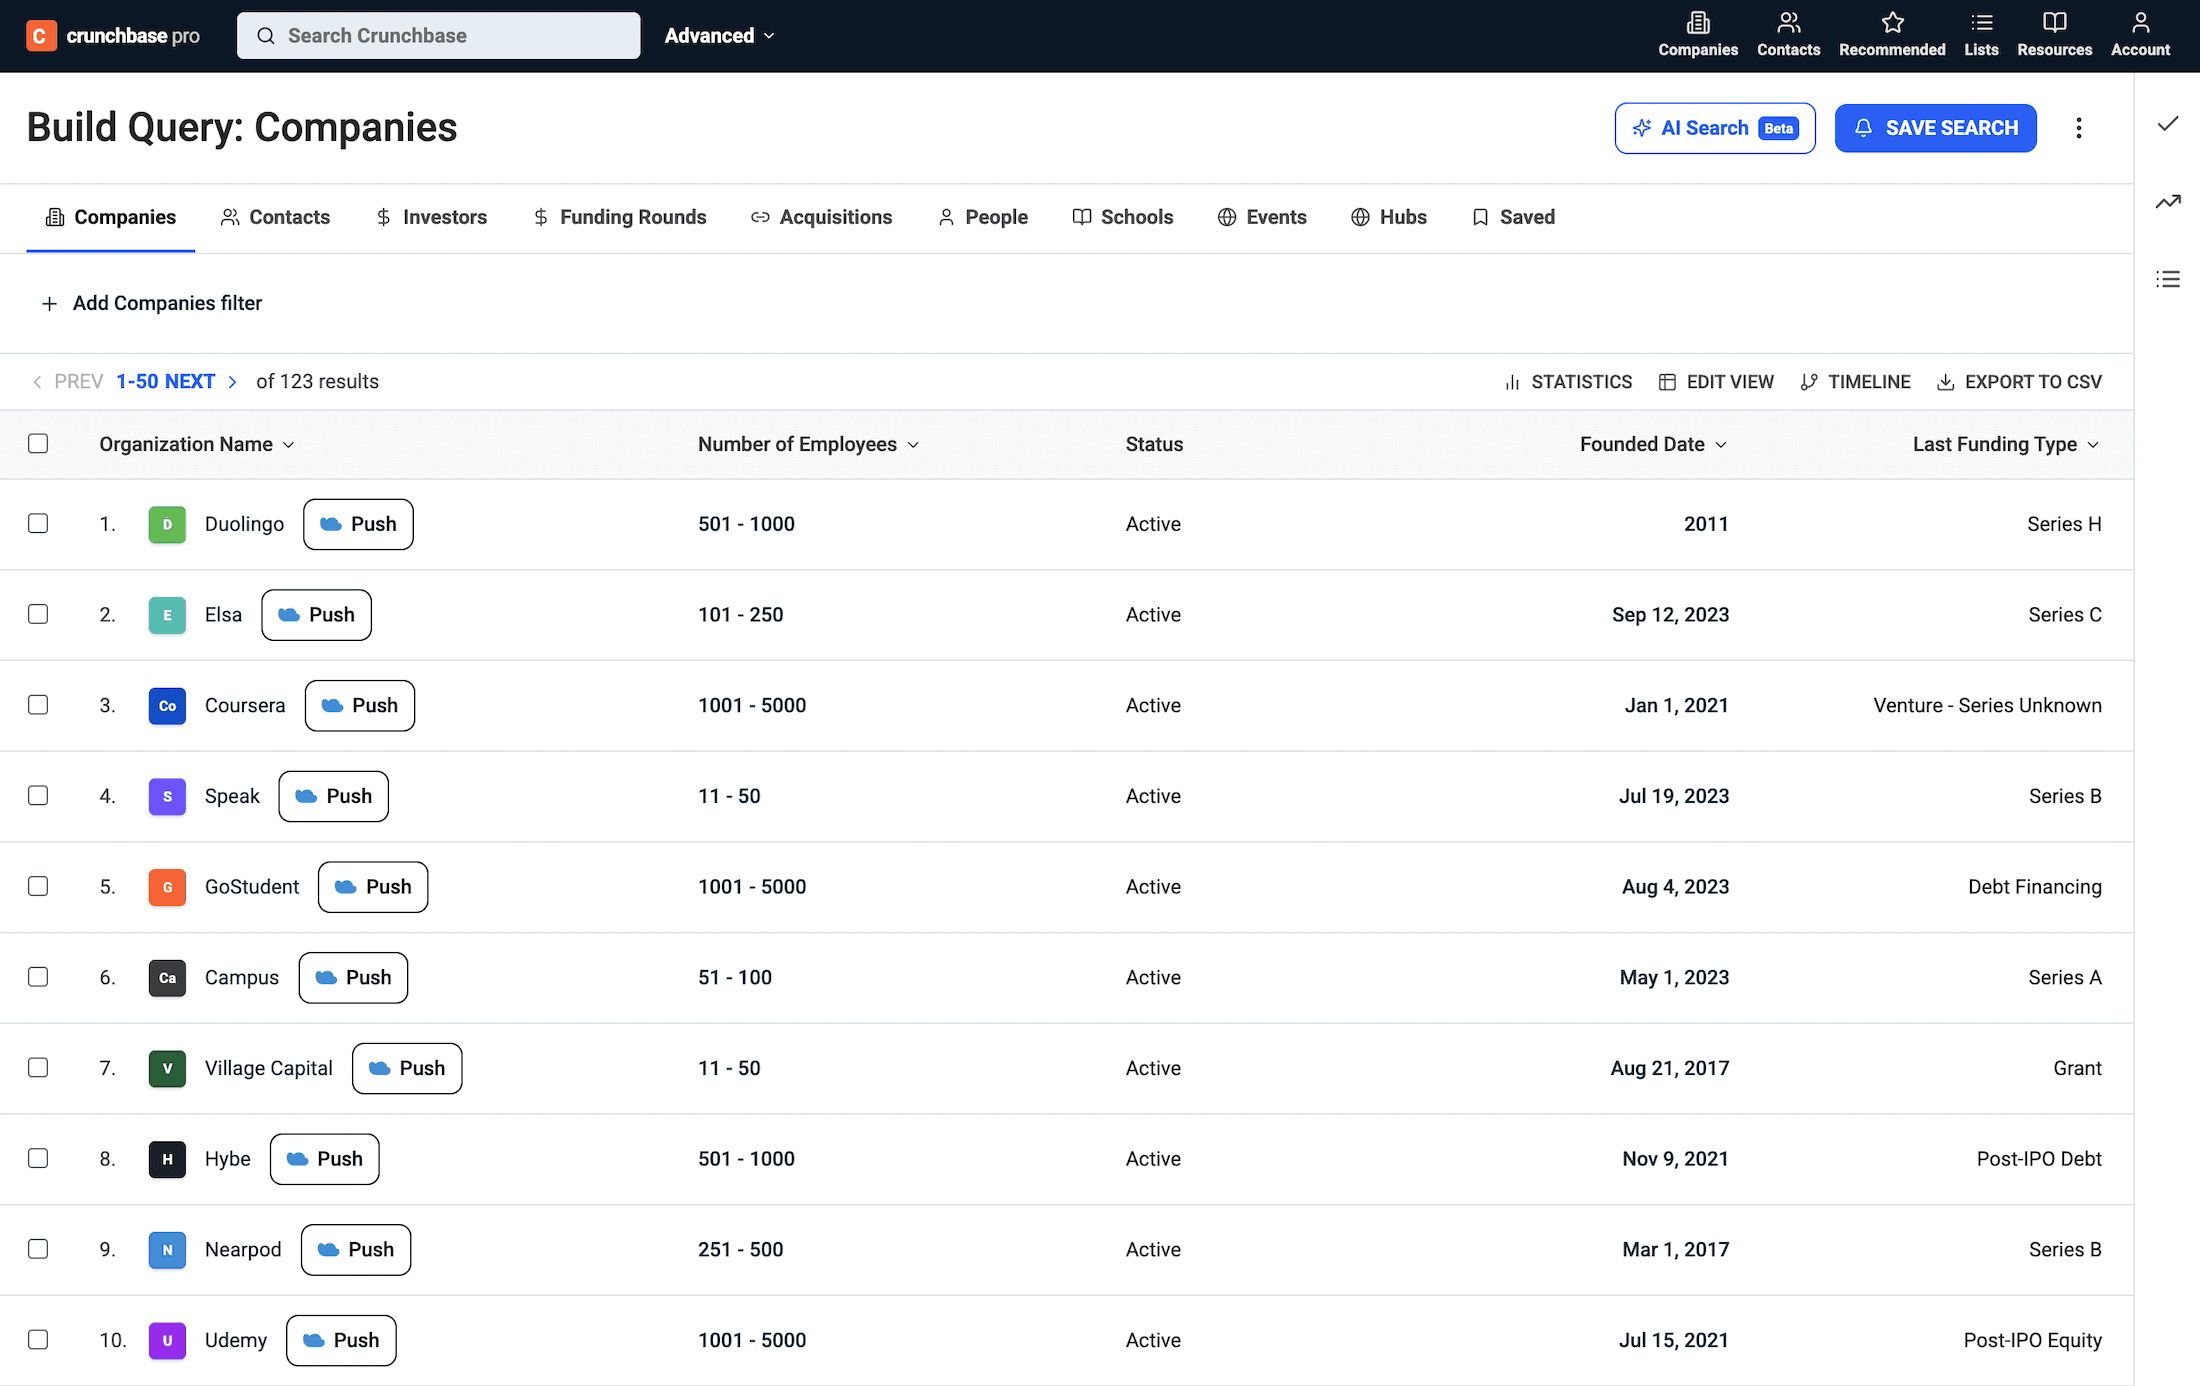Open Resources book icon
Screen dimensions: 2200x1386
(2054, 23)
